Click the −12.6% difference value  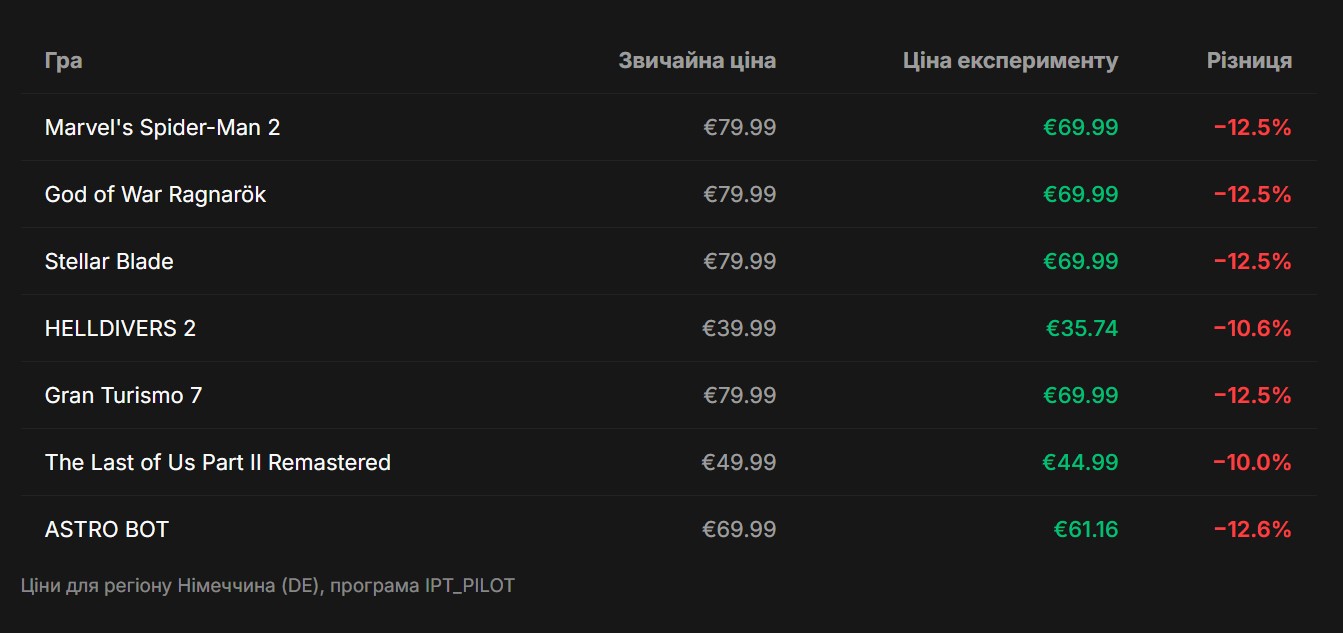1252,530
